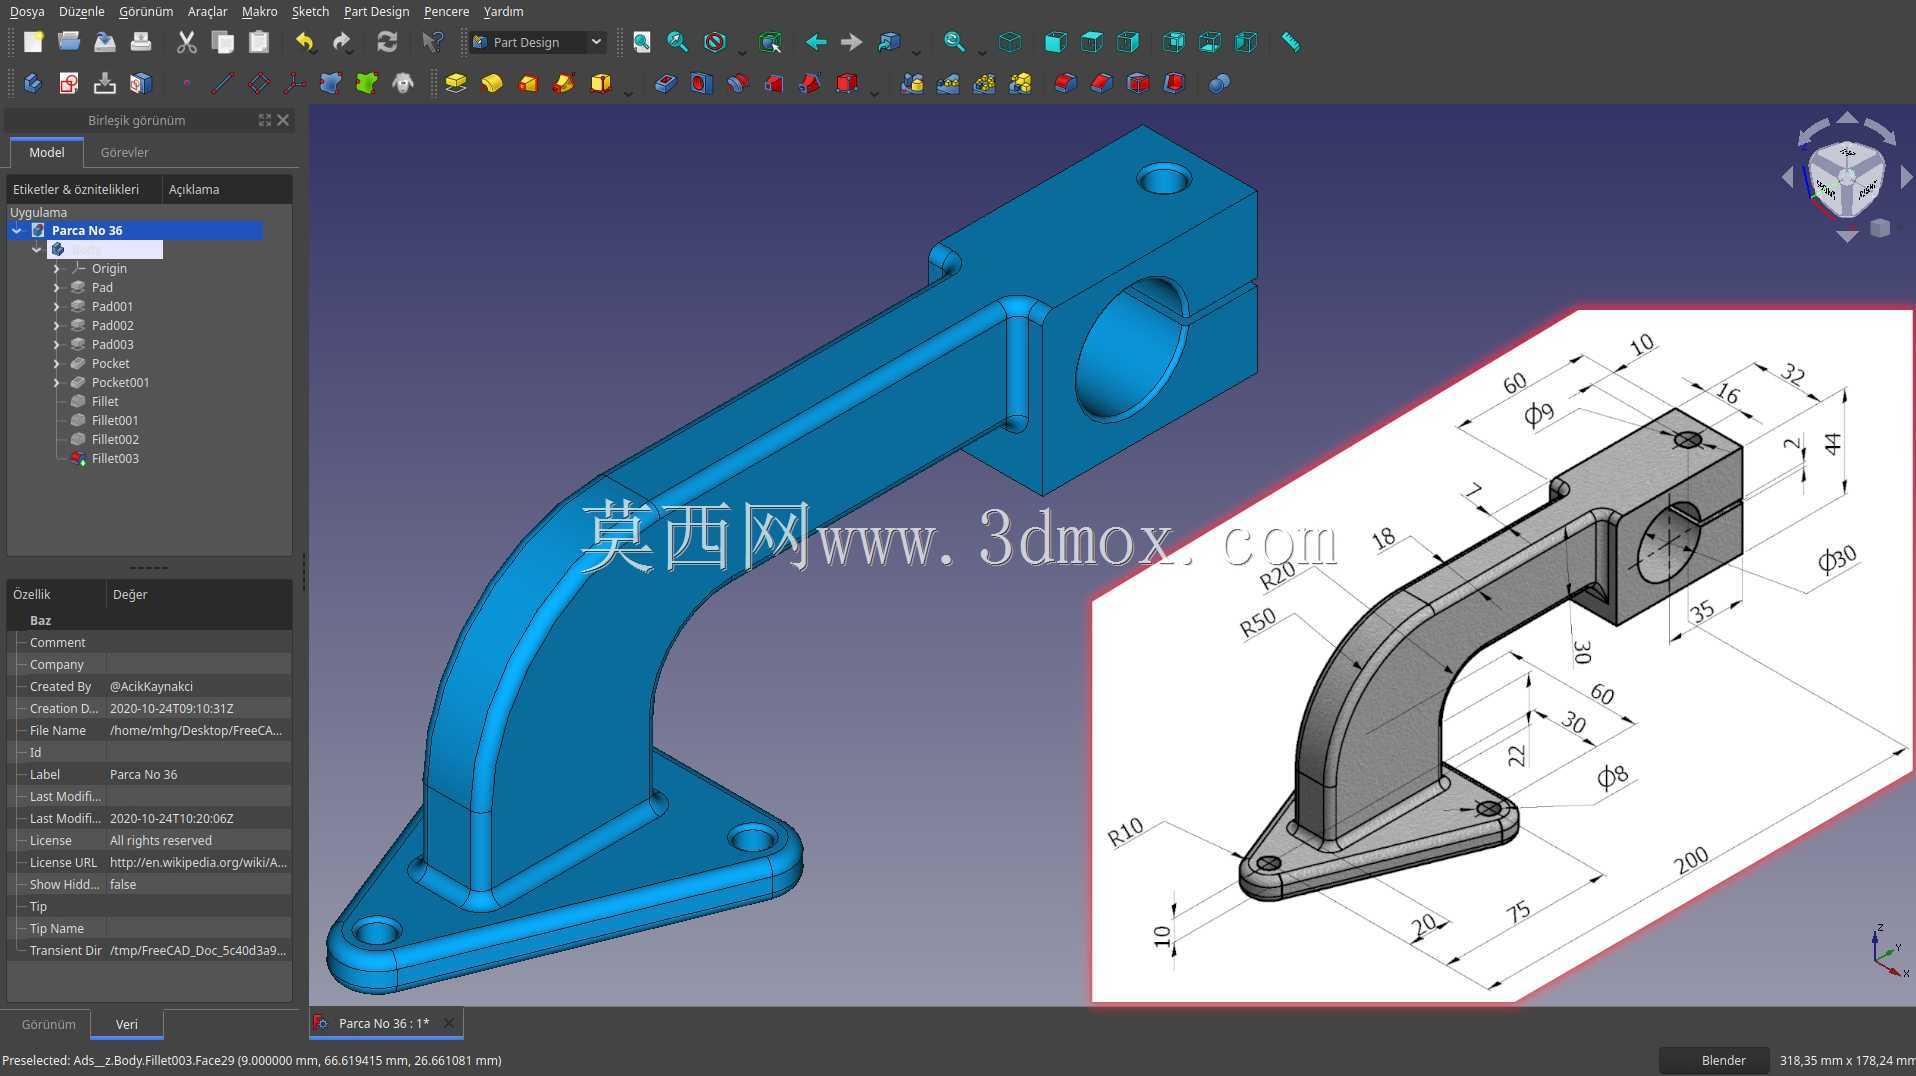Select the Veri property tab

(127, 1024)
